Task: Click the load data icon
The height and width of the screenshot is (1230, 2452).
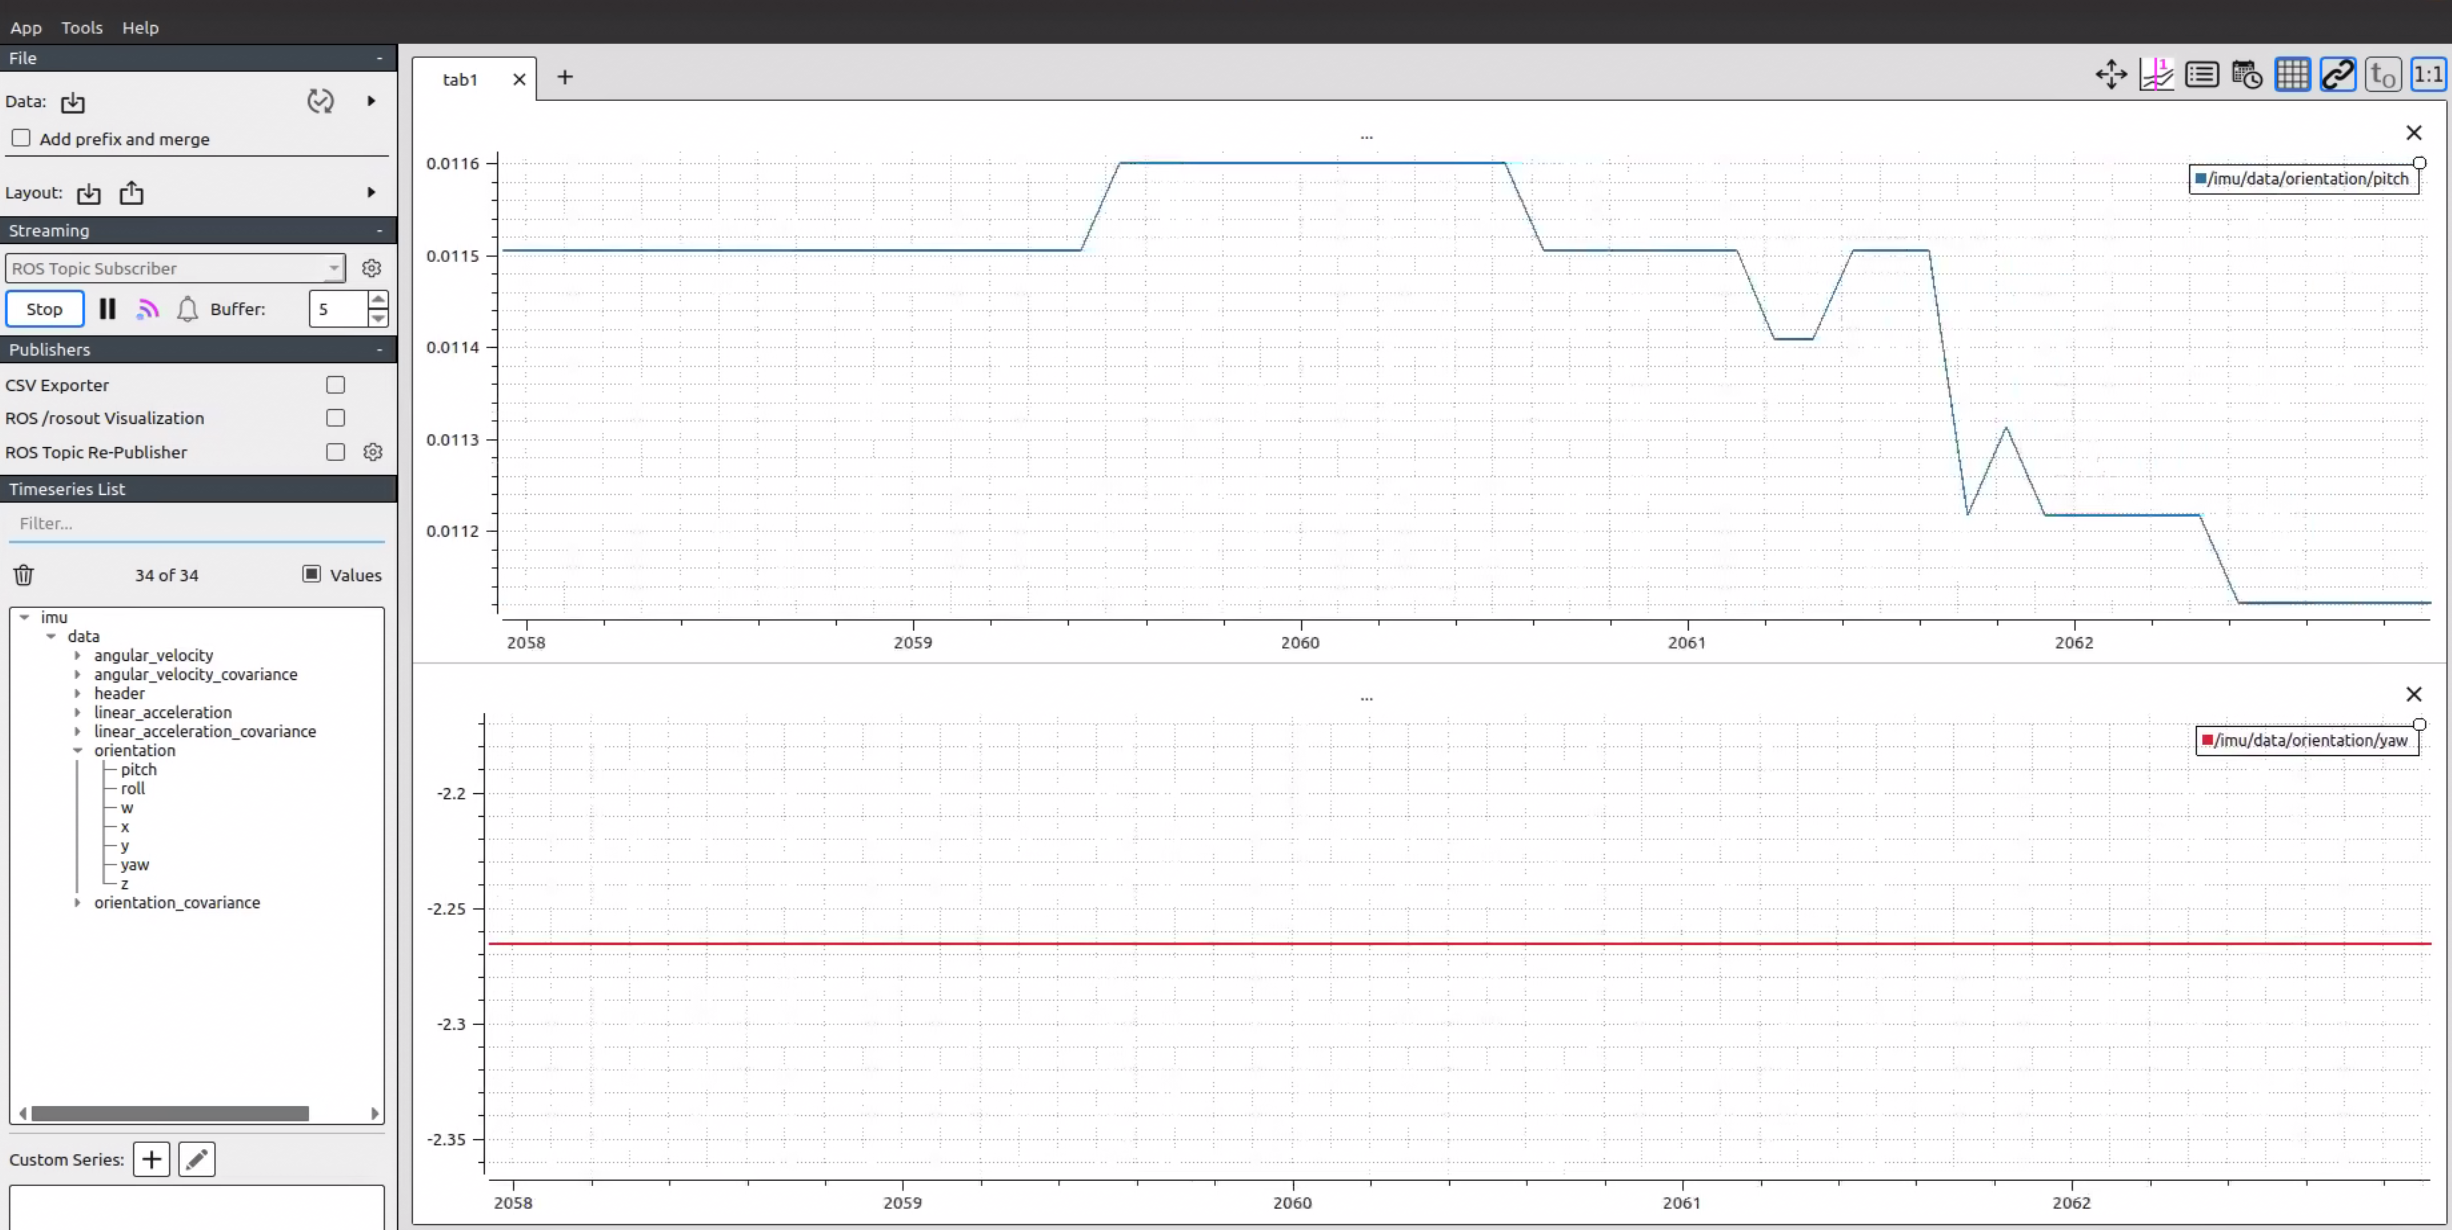Action: [x=73, y=102]
